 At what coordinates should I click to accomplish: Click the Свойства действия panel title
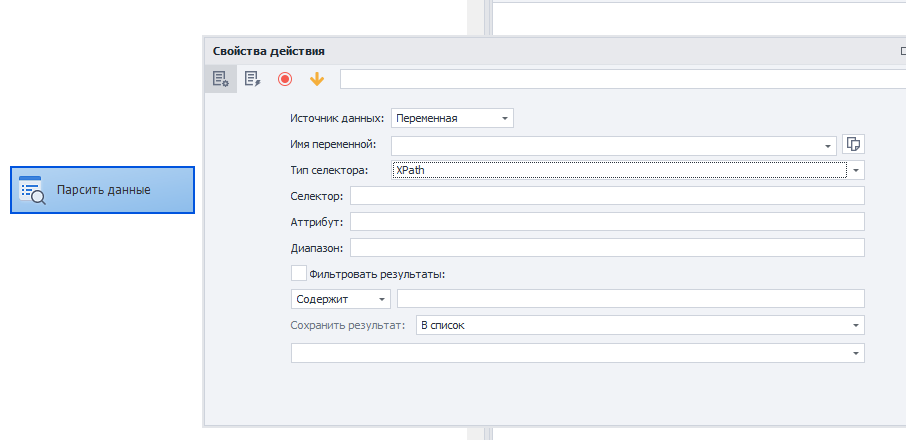269,51
